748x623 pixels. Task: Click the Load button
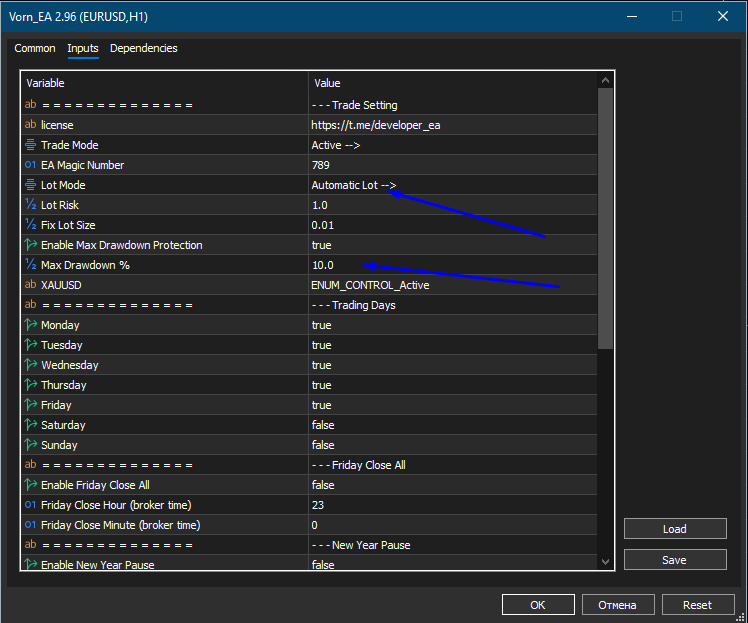(x=675, y=529)
